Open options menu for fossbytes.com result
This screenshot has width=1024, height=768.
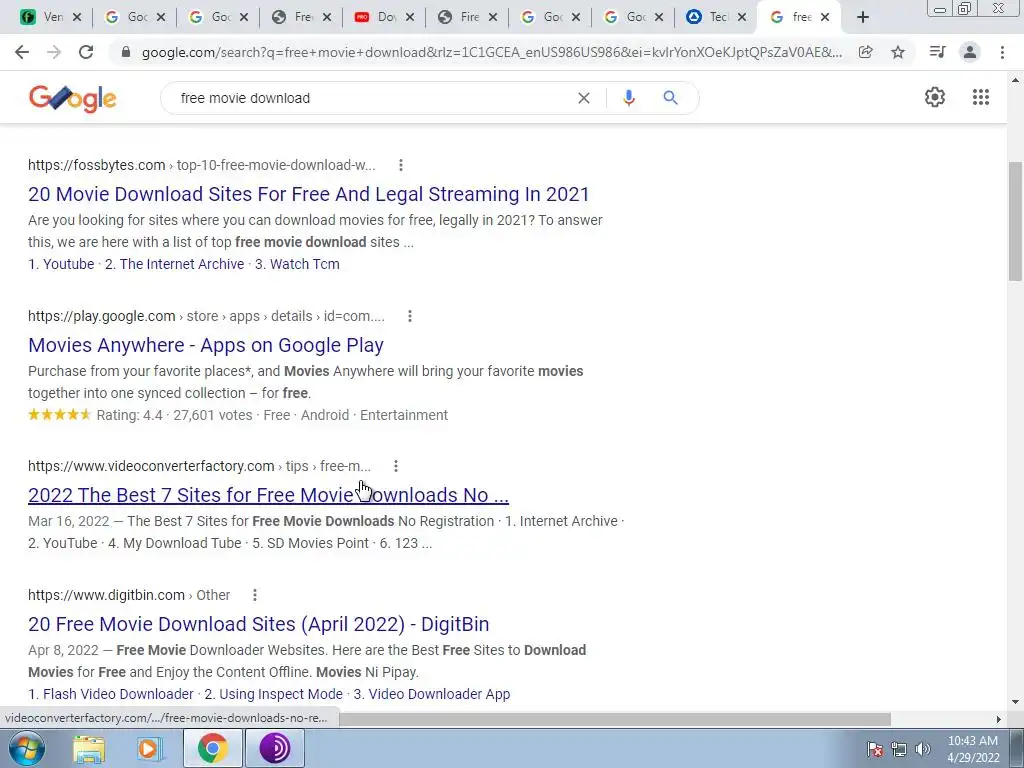coord(401,165)
